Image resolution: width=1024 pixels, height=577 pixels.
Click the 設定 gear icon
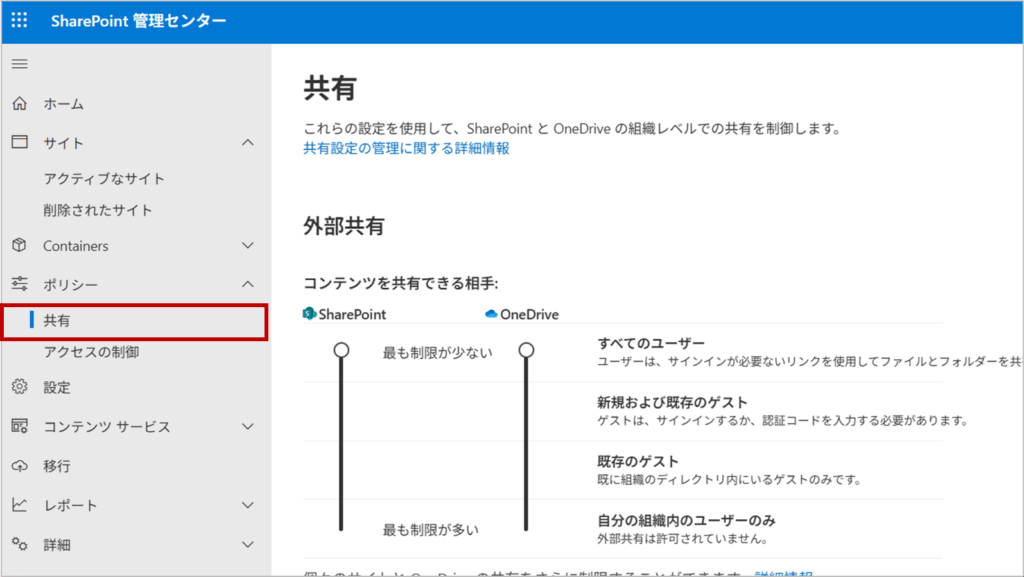point(20,386)
